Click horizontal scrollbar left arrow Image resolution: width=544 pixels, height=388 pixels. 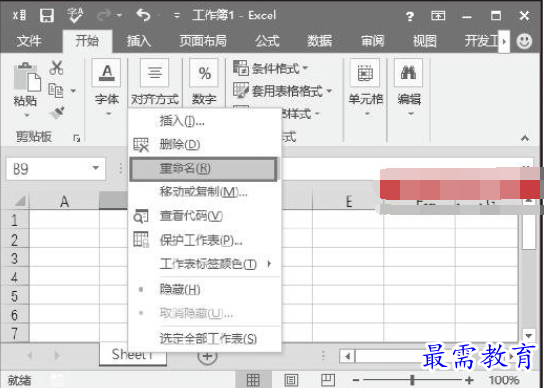pos(347,356)
